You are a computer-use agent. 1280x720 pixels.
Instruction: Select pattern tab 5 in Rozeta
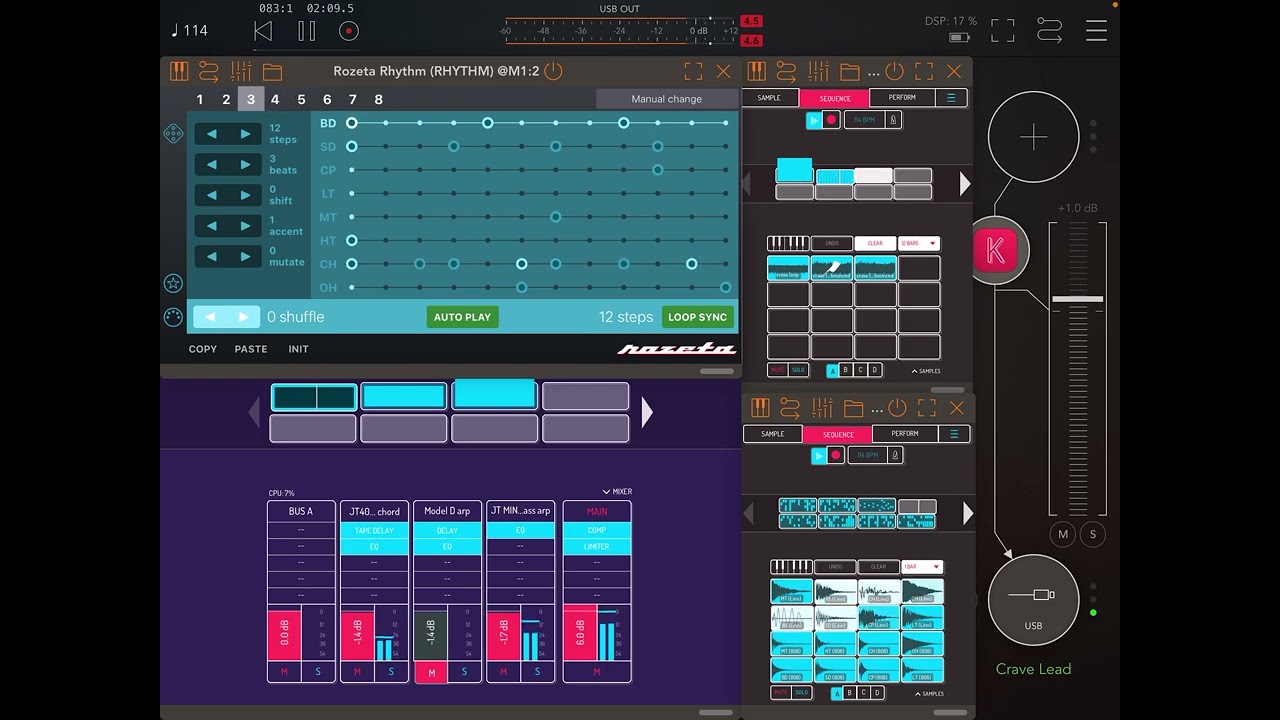301,99
